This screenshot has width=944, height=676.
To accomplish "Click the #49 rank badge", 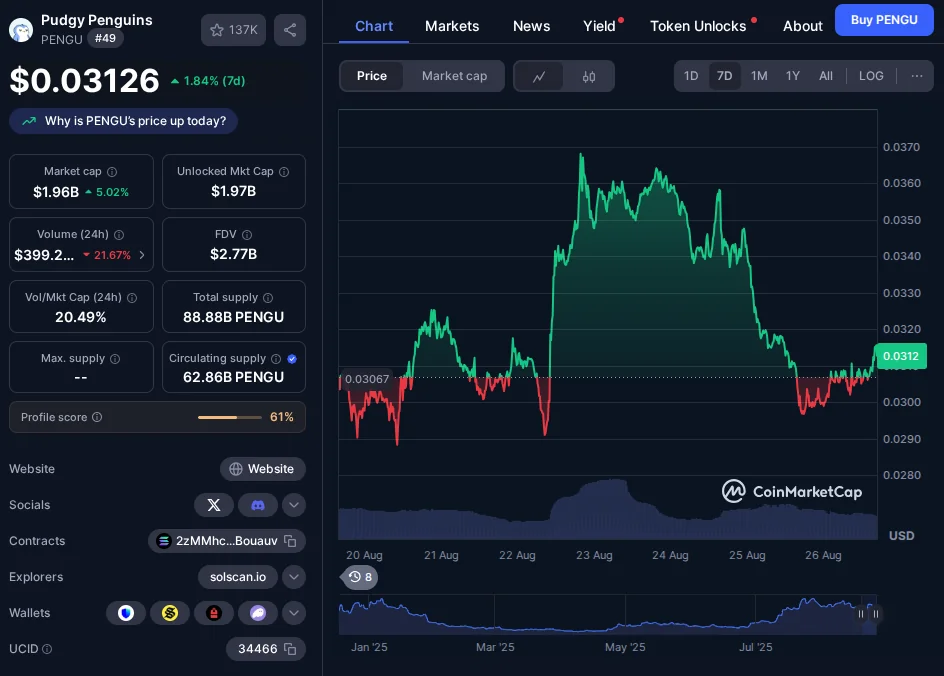I will (x=105, y=39).
